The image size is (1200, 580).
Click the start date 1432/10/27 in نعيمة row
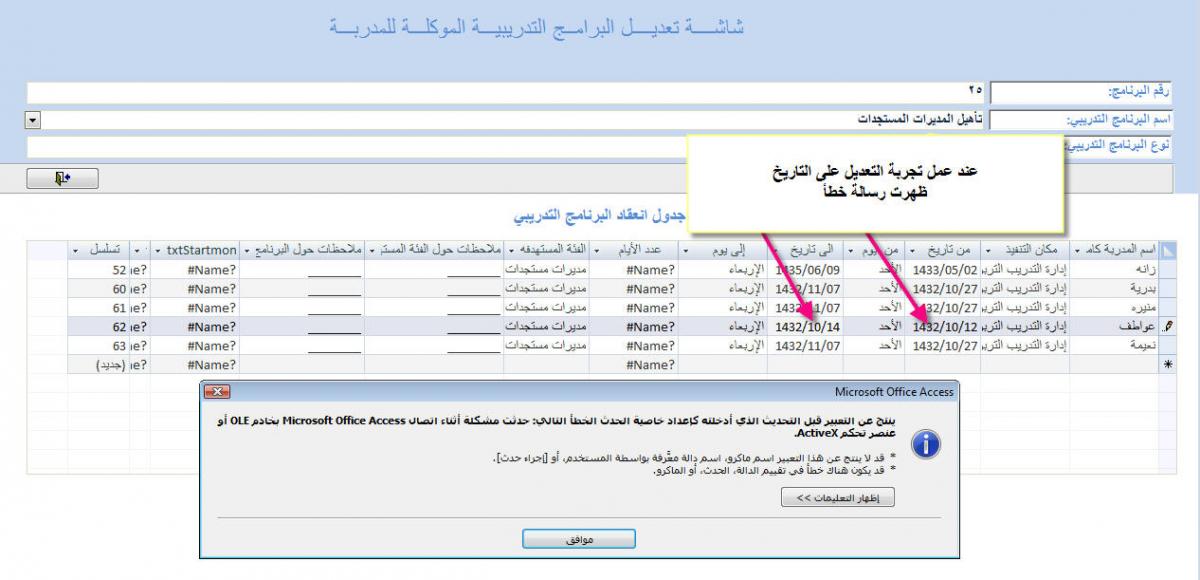click(945, 345)
